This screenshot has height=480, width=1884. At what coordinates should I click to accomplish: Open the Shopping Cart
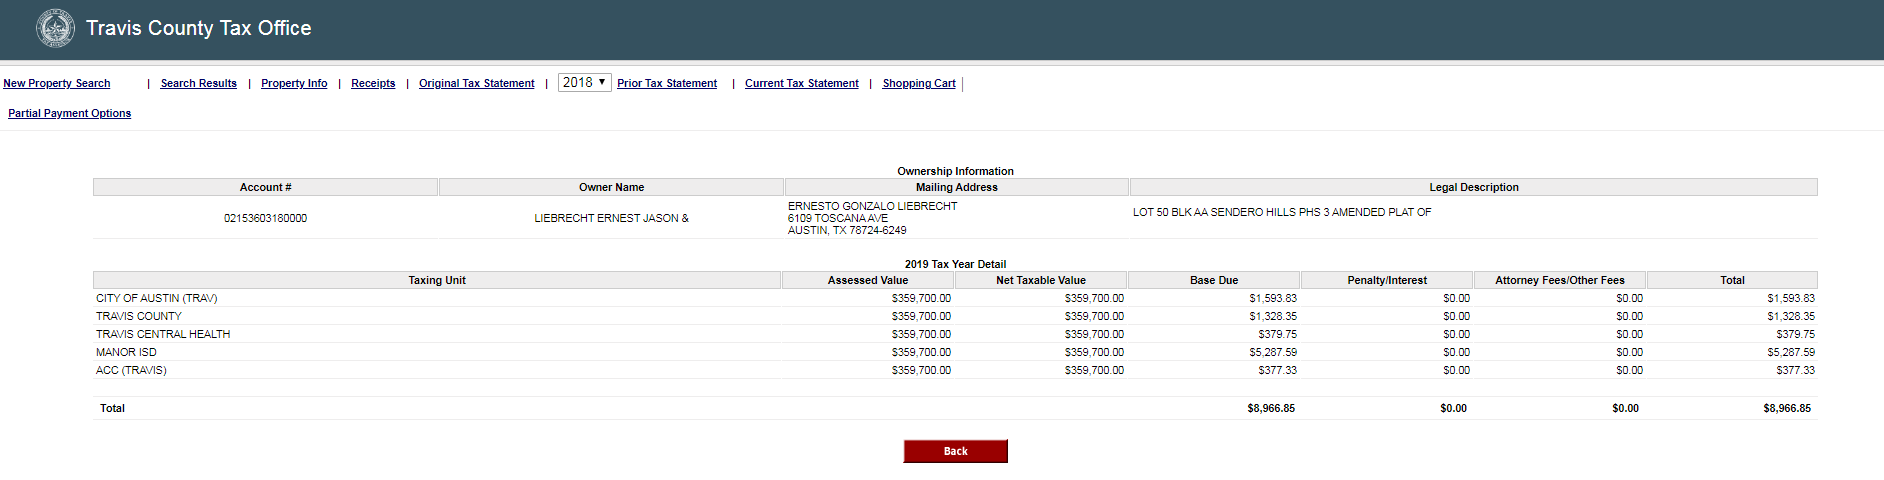(919, 84)
